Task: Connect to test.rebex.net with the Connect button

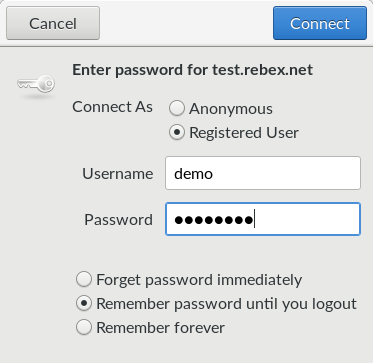Action: point(320,23)
